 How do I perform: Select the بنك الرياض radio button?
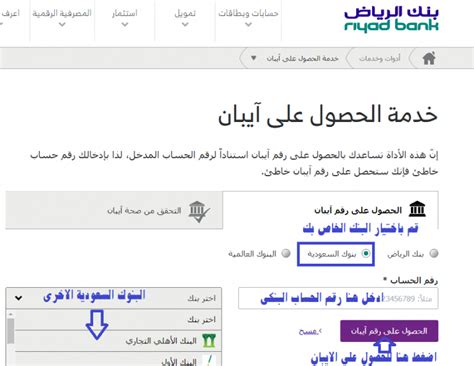pos(434,254)
